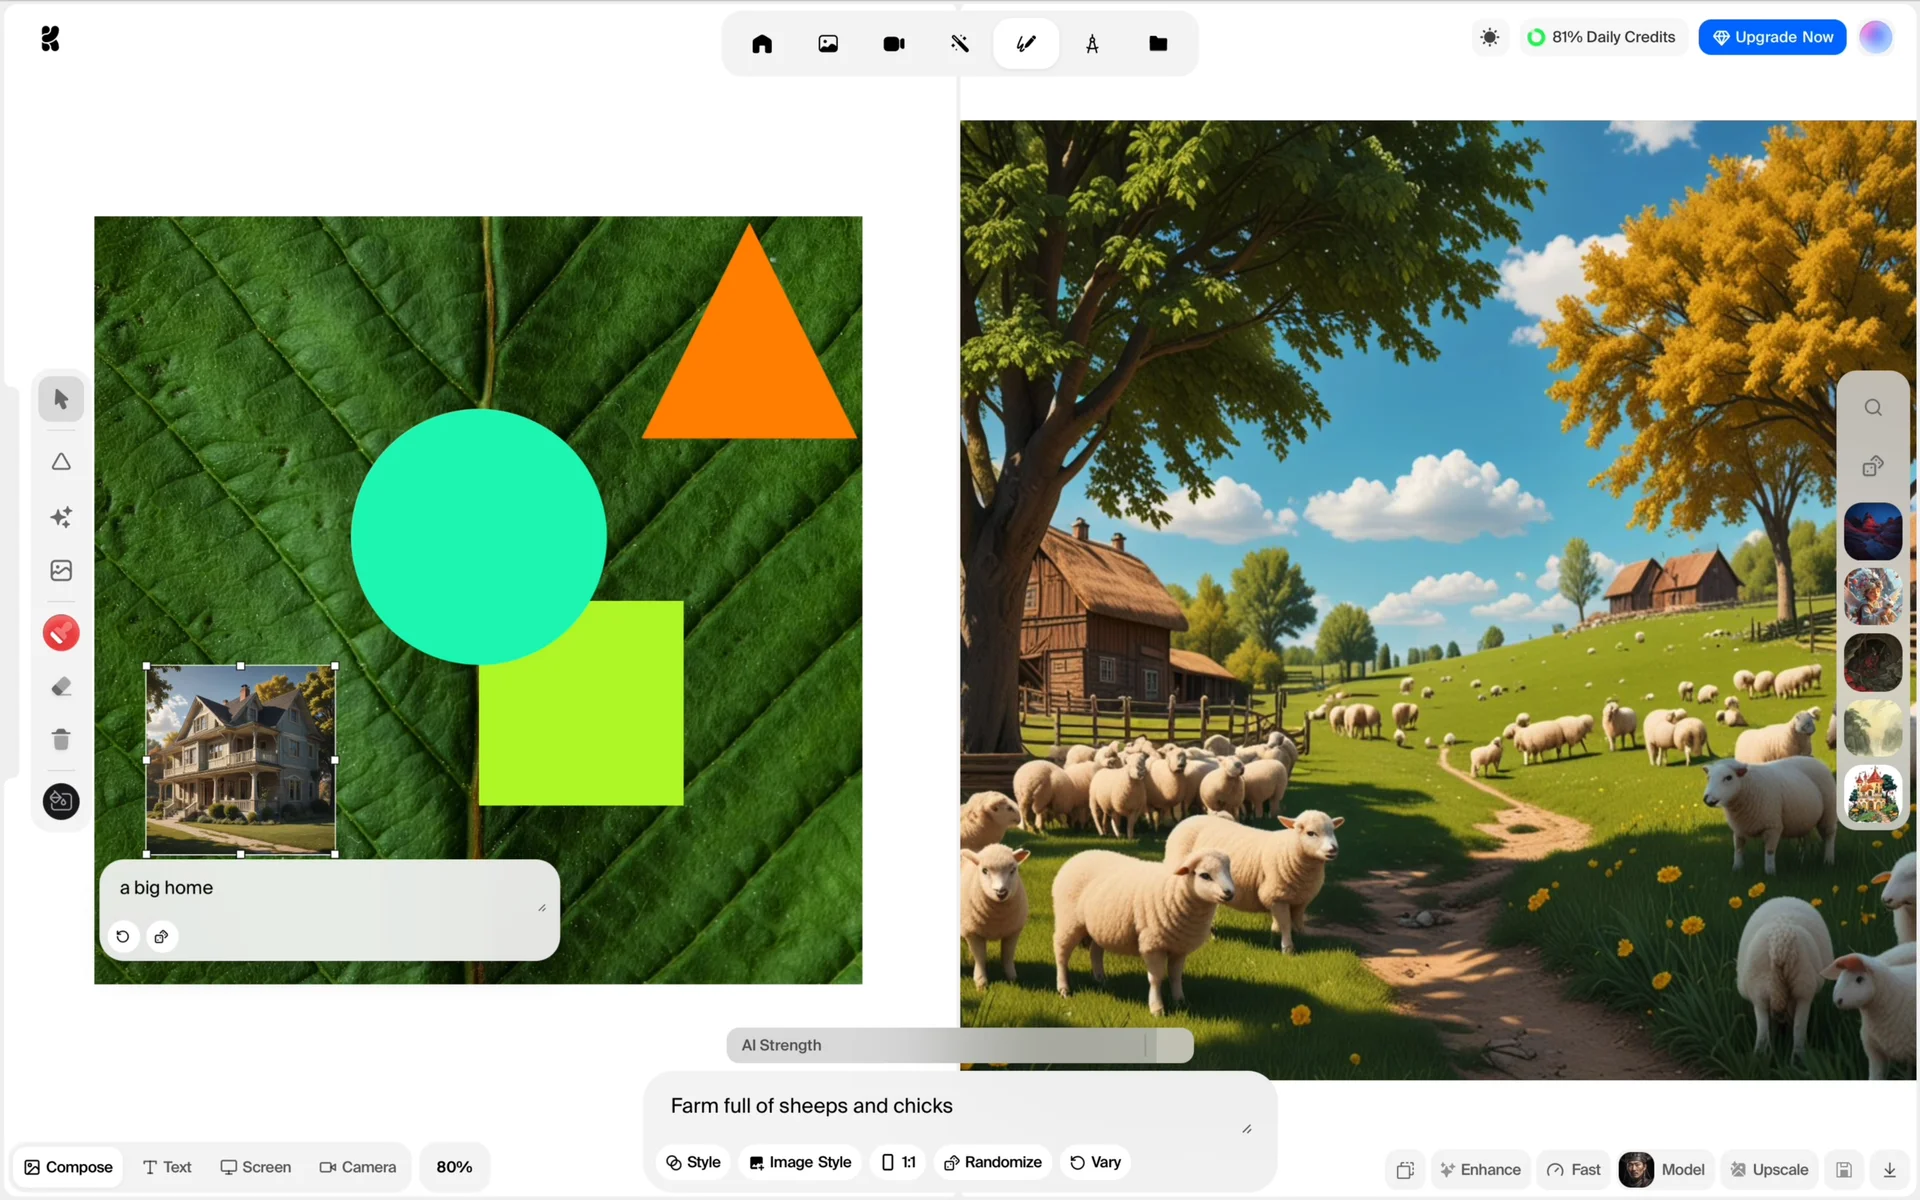Screen dimensions: 1920x1200
Task: Click the Upgrade Now button
Action: 1772,37
